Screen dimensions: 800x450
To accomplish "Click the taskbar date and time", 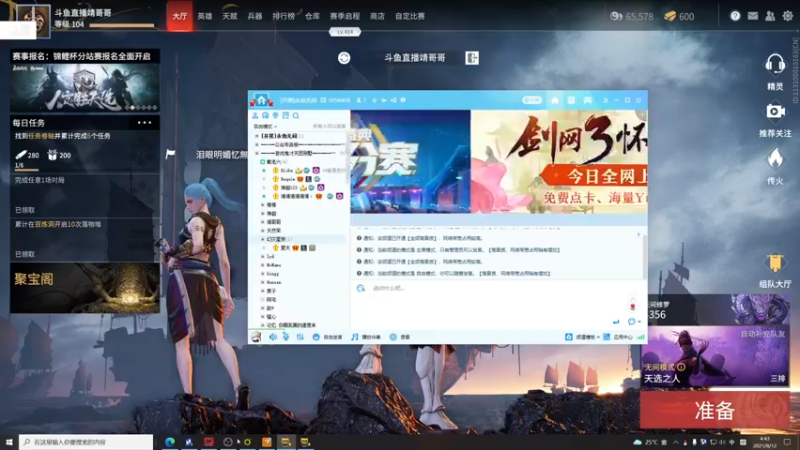I will tap(764, 442).
